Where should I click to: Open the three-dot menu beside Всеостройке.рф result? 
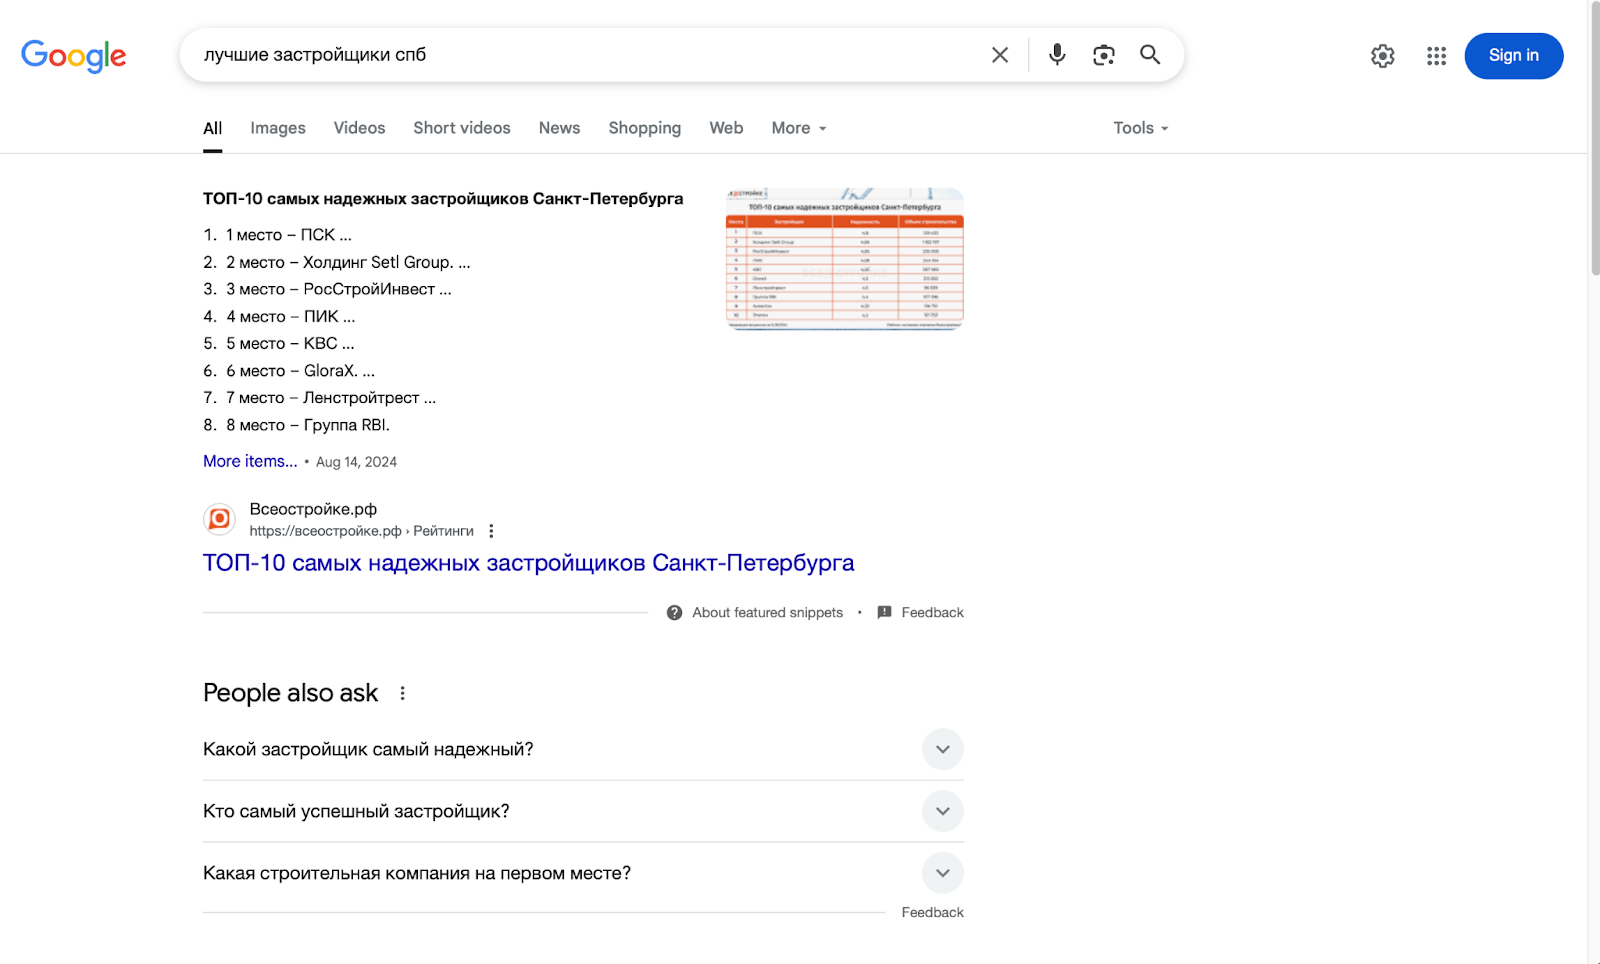[x=491, y=531]
